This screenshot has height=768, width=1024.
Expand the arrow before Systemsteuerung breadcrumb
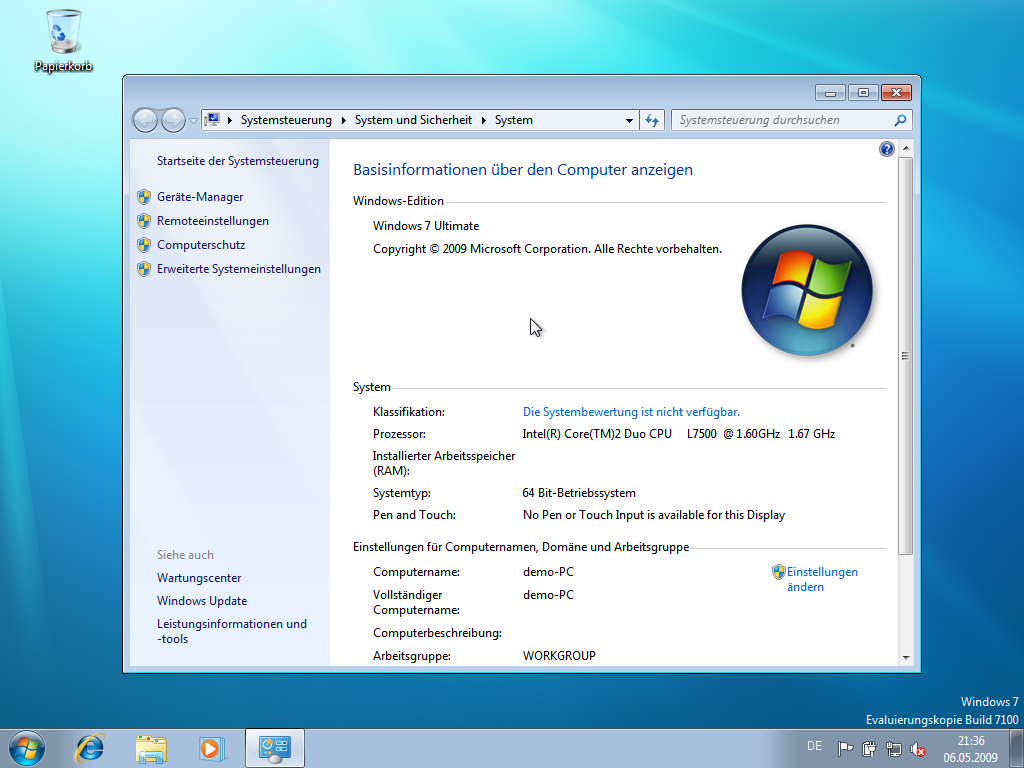tap(230, 120)
